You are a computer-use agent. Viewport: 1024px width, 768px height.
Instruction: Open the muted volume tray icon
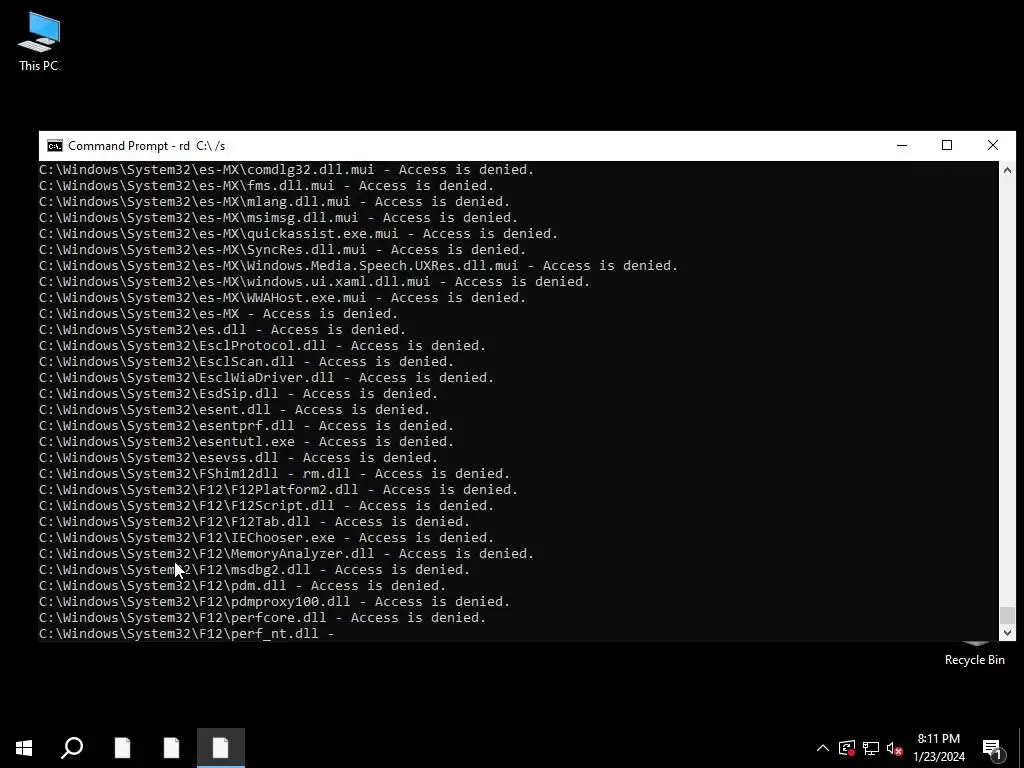pyautogui.click(x=895, y=748)
